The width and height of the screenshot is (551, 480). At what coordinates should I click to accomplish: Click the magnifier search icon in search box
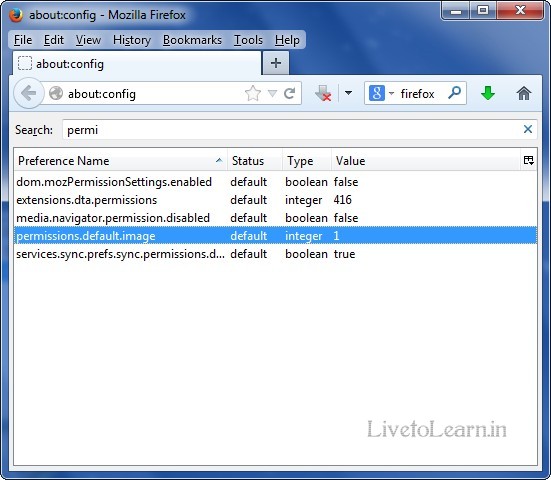coord(454,93)
